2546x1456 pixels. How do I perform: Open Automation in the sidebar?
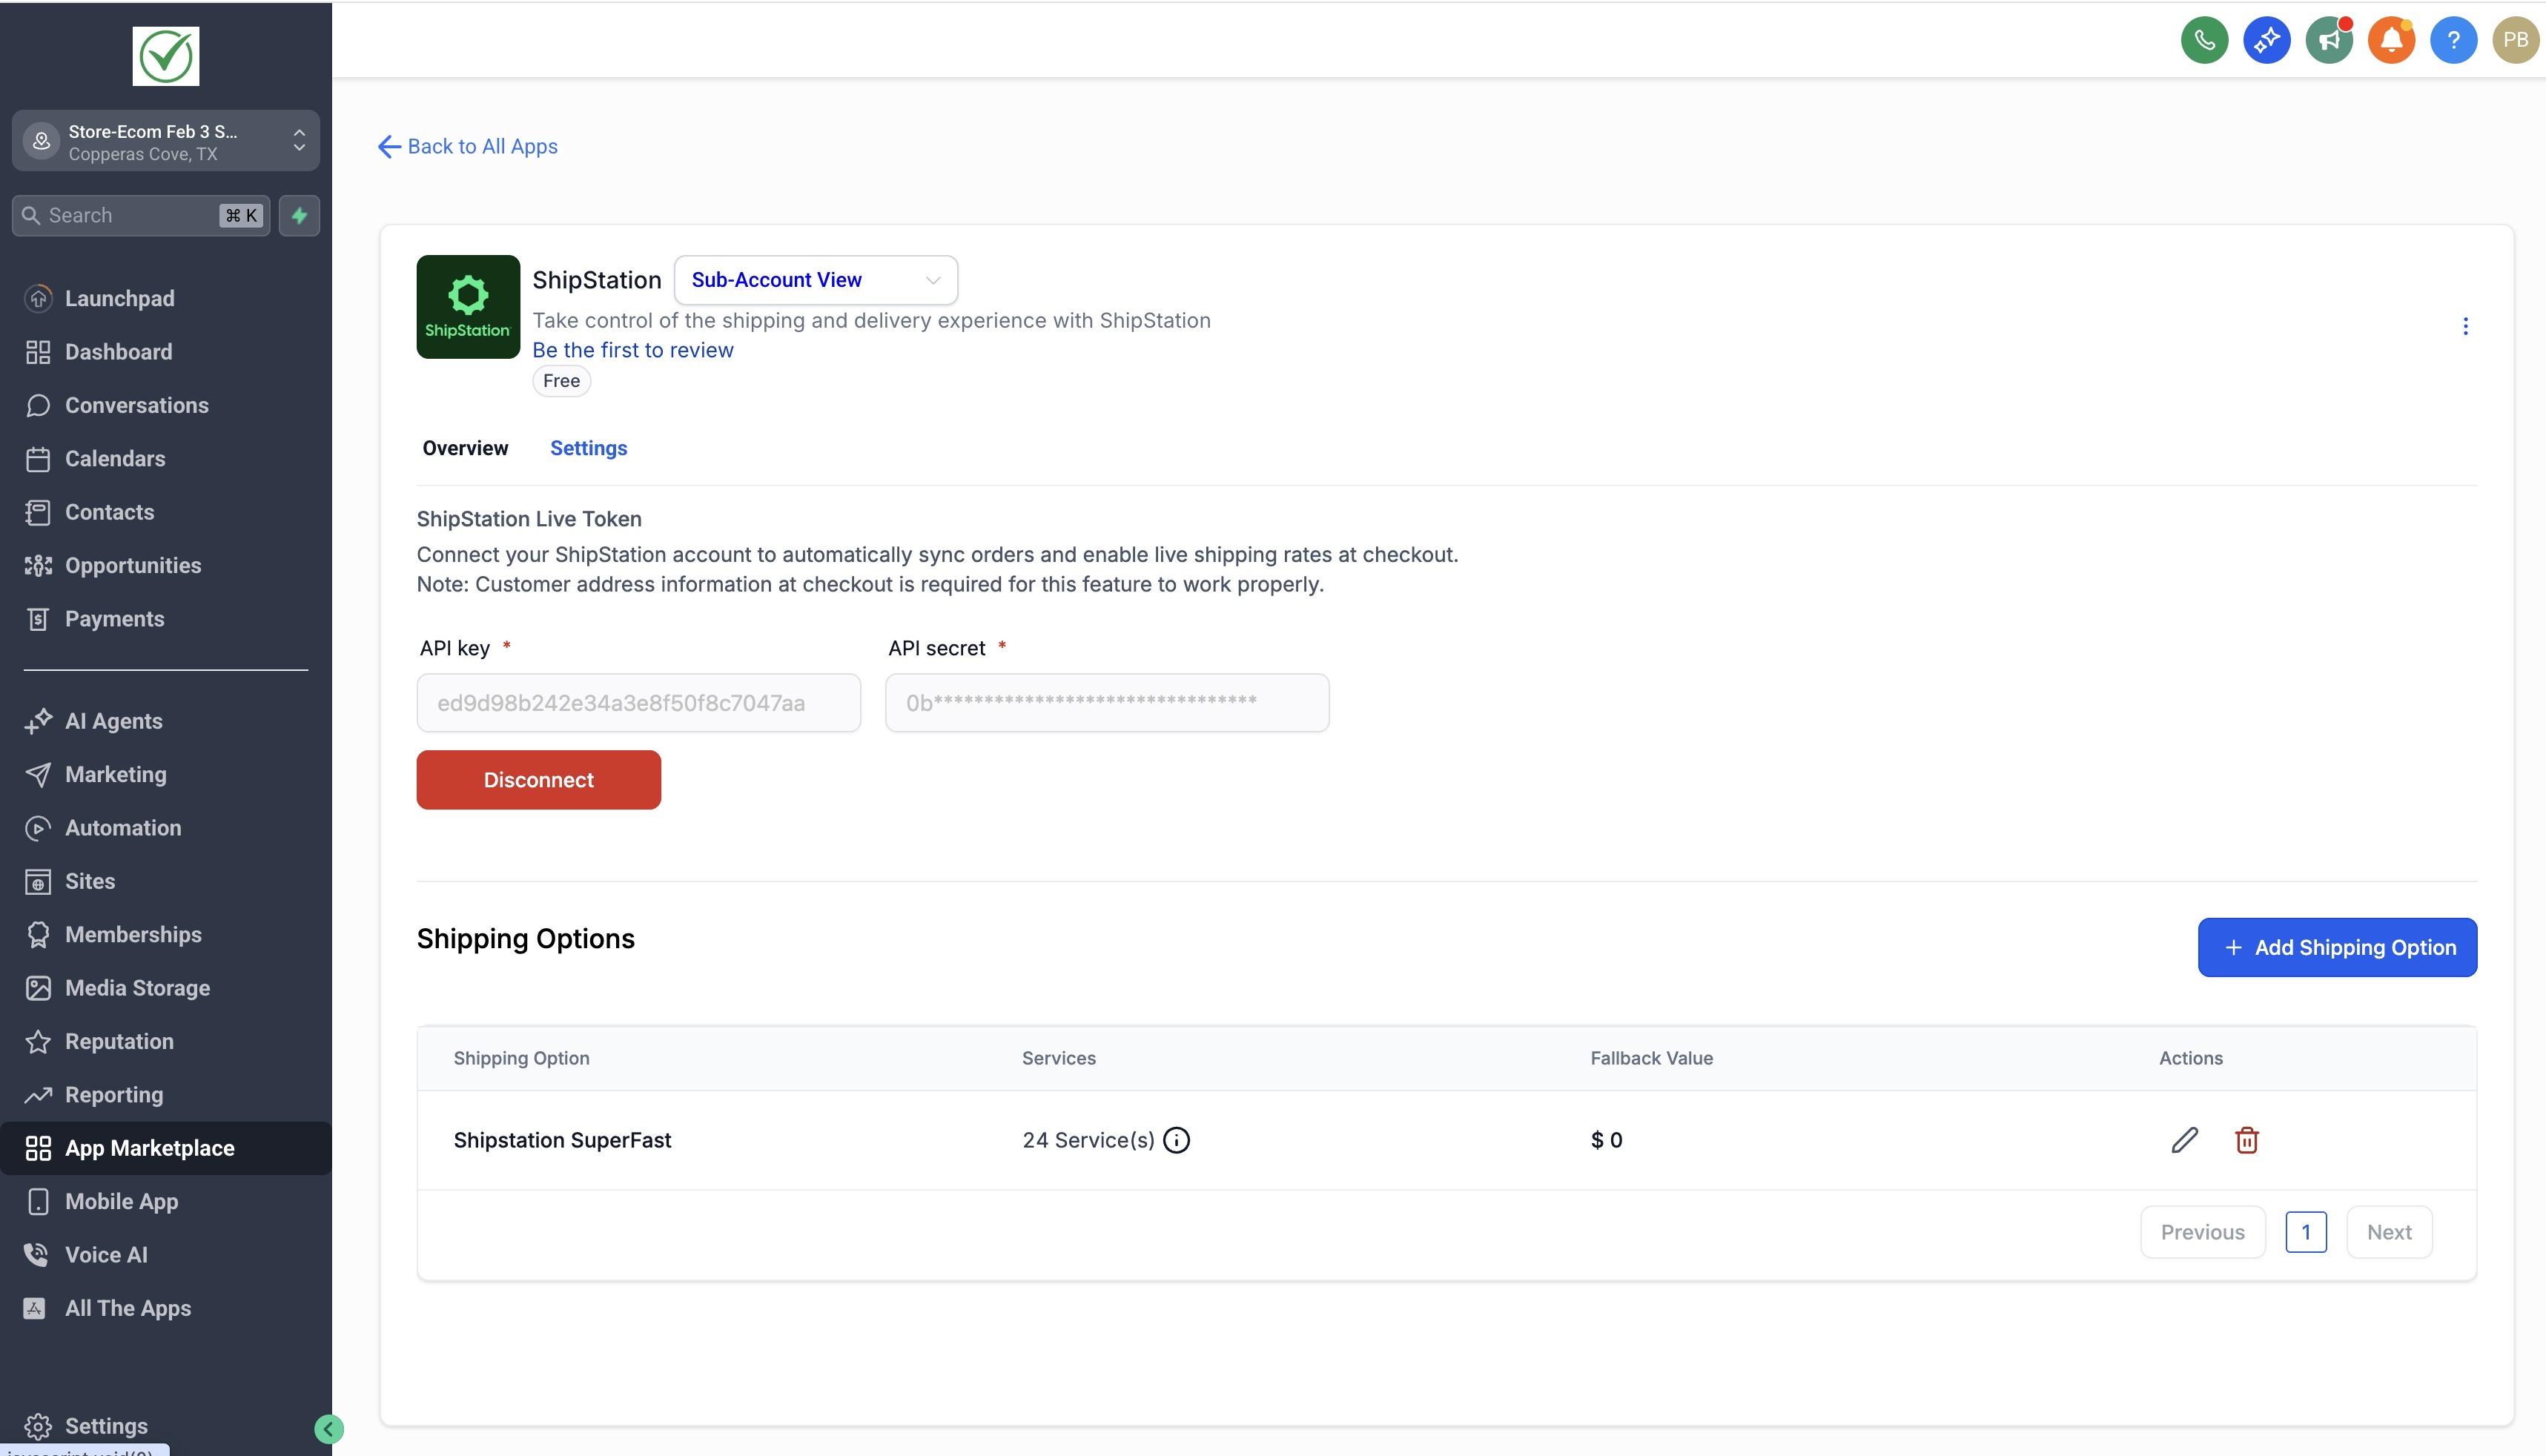(x=123, y=828)
